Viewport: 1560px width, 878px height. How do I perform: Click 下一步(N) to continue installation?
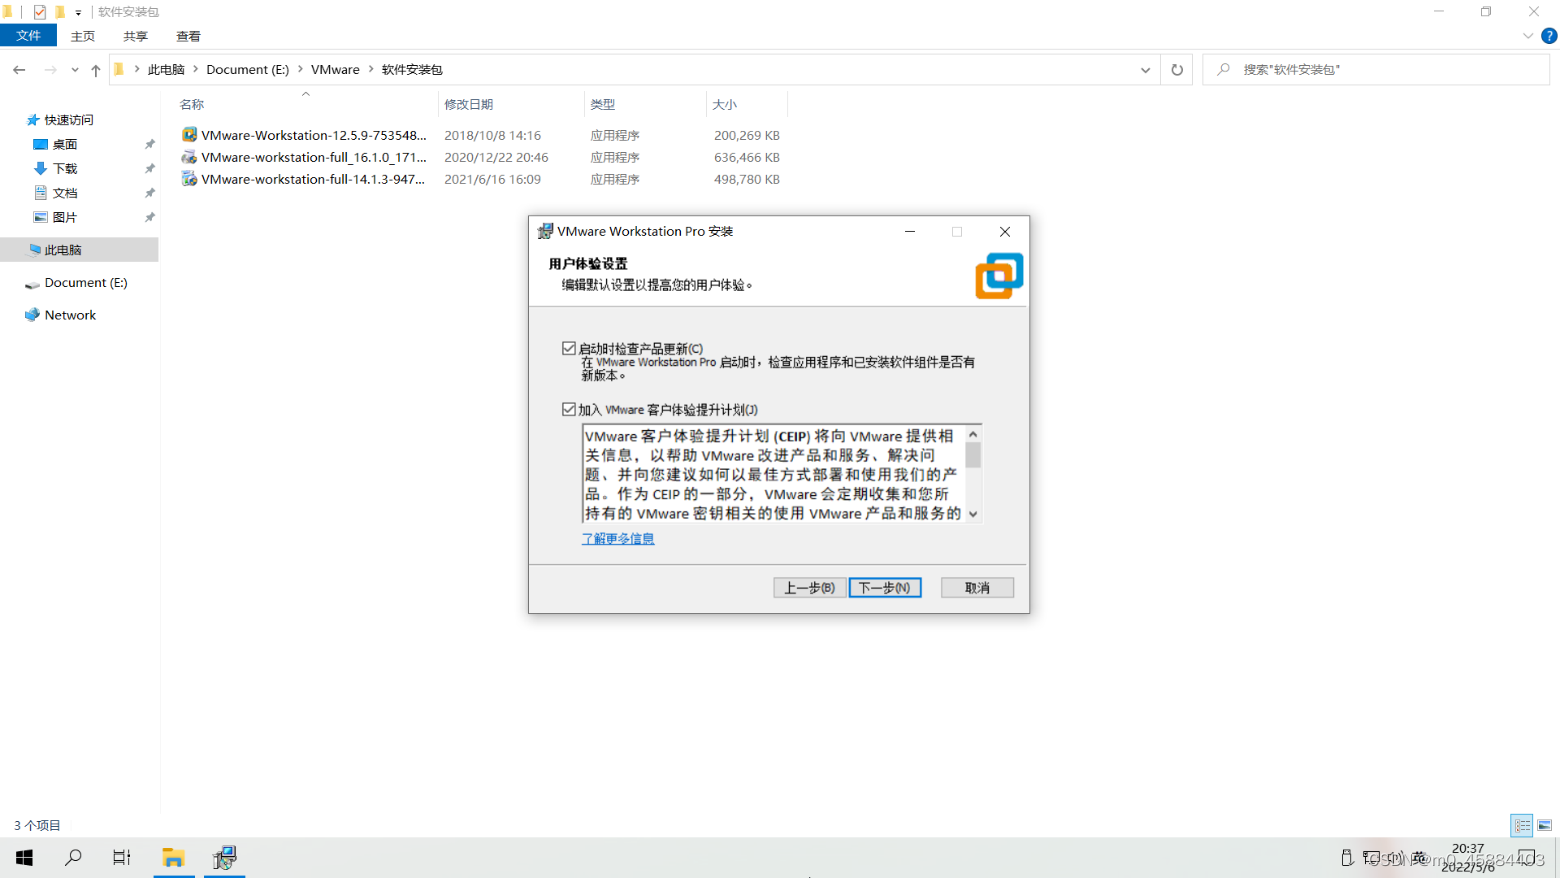885,588
